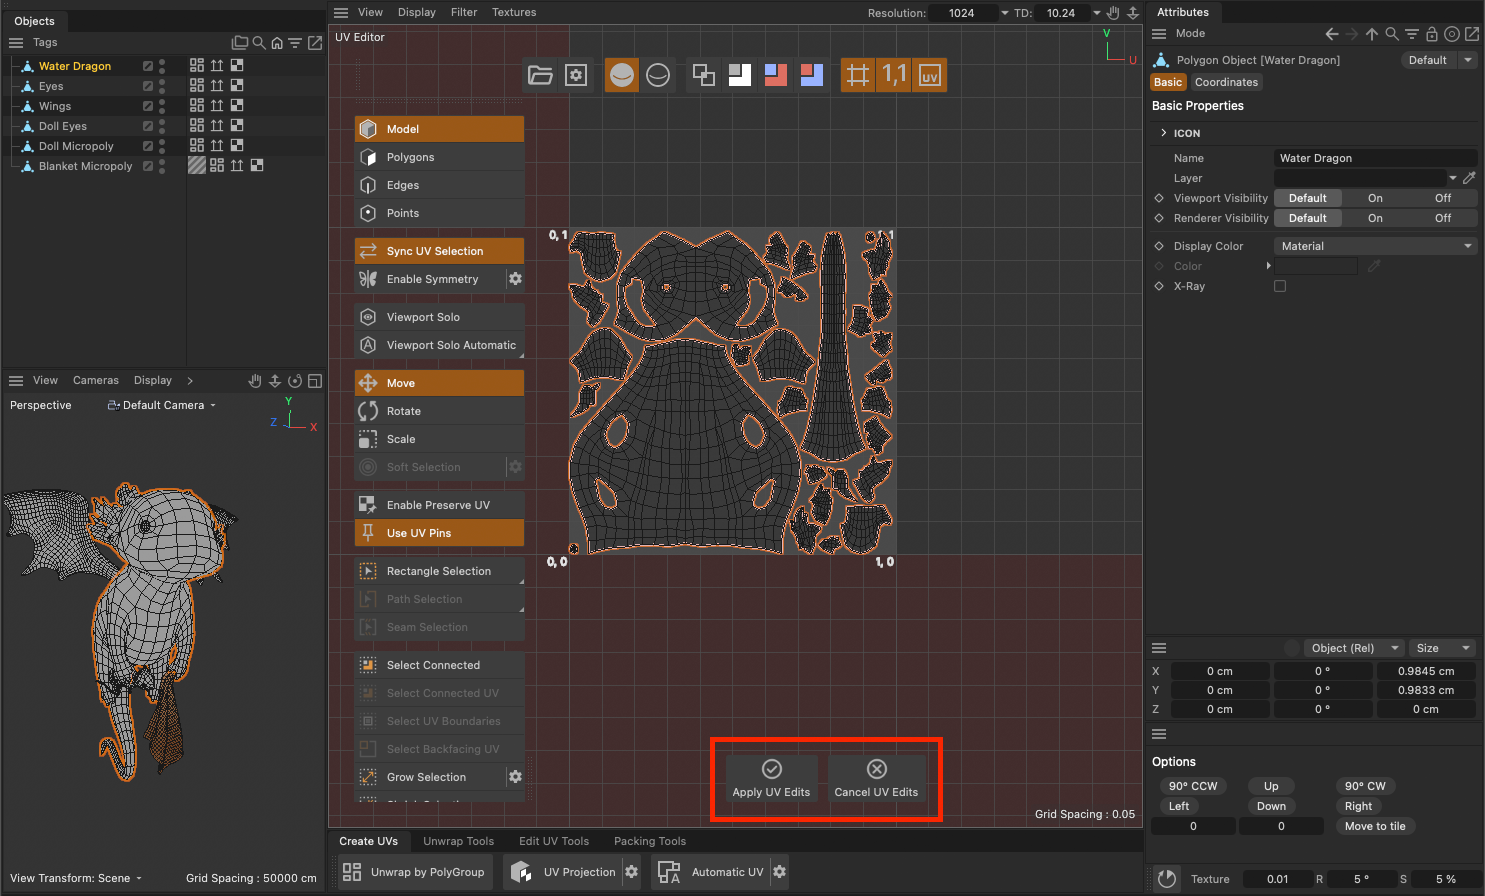Open texture folder icon in UV Editor toolbar
The width and height of the screenshot is (1485, 896).
coord(540,75)
